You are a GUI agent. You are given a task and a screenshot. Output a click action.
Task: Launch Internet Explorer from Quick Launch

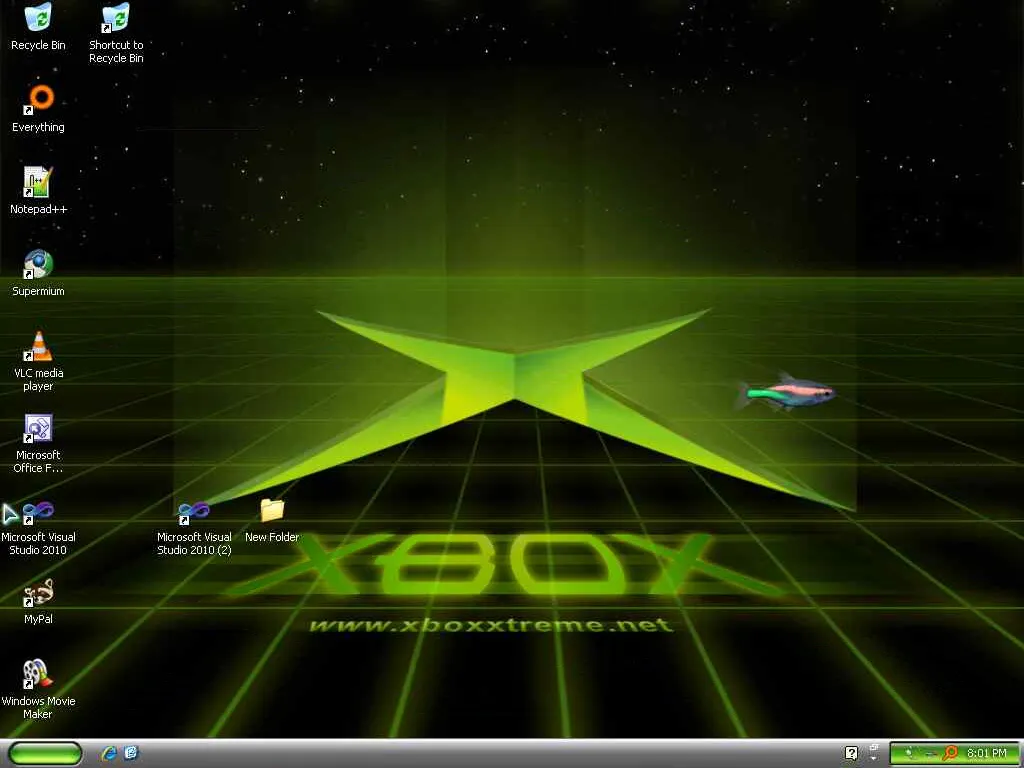[x=109, y=754]
